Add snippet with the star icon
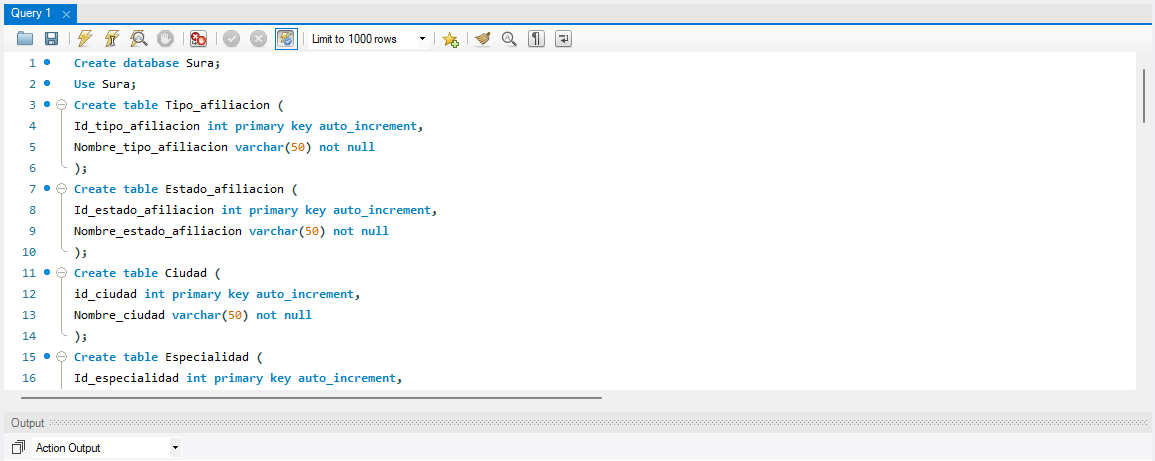The image size is (1155, 461). (x=451, y=39)
